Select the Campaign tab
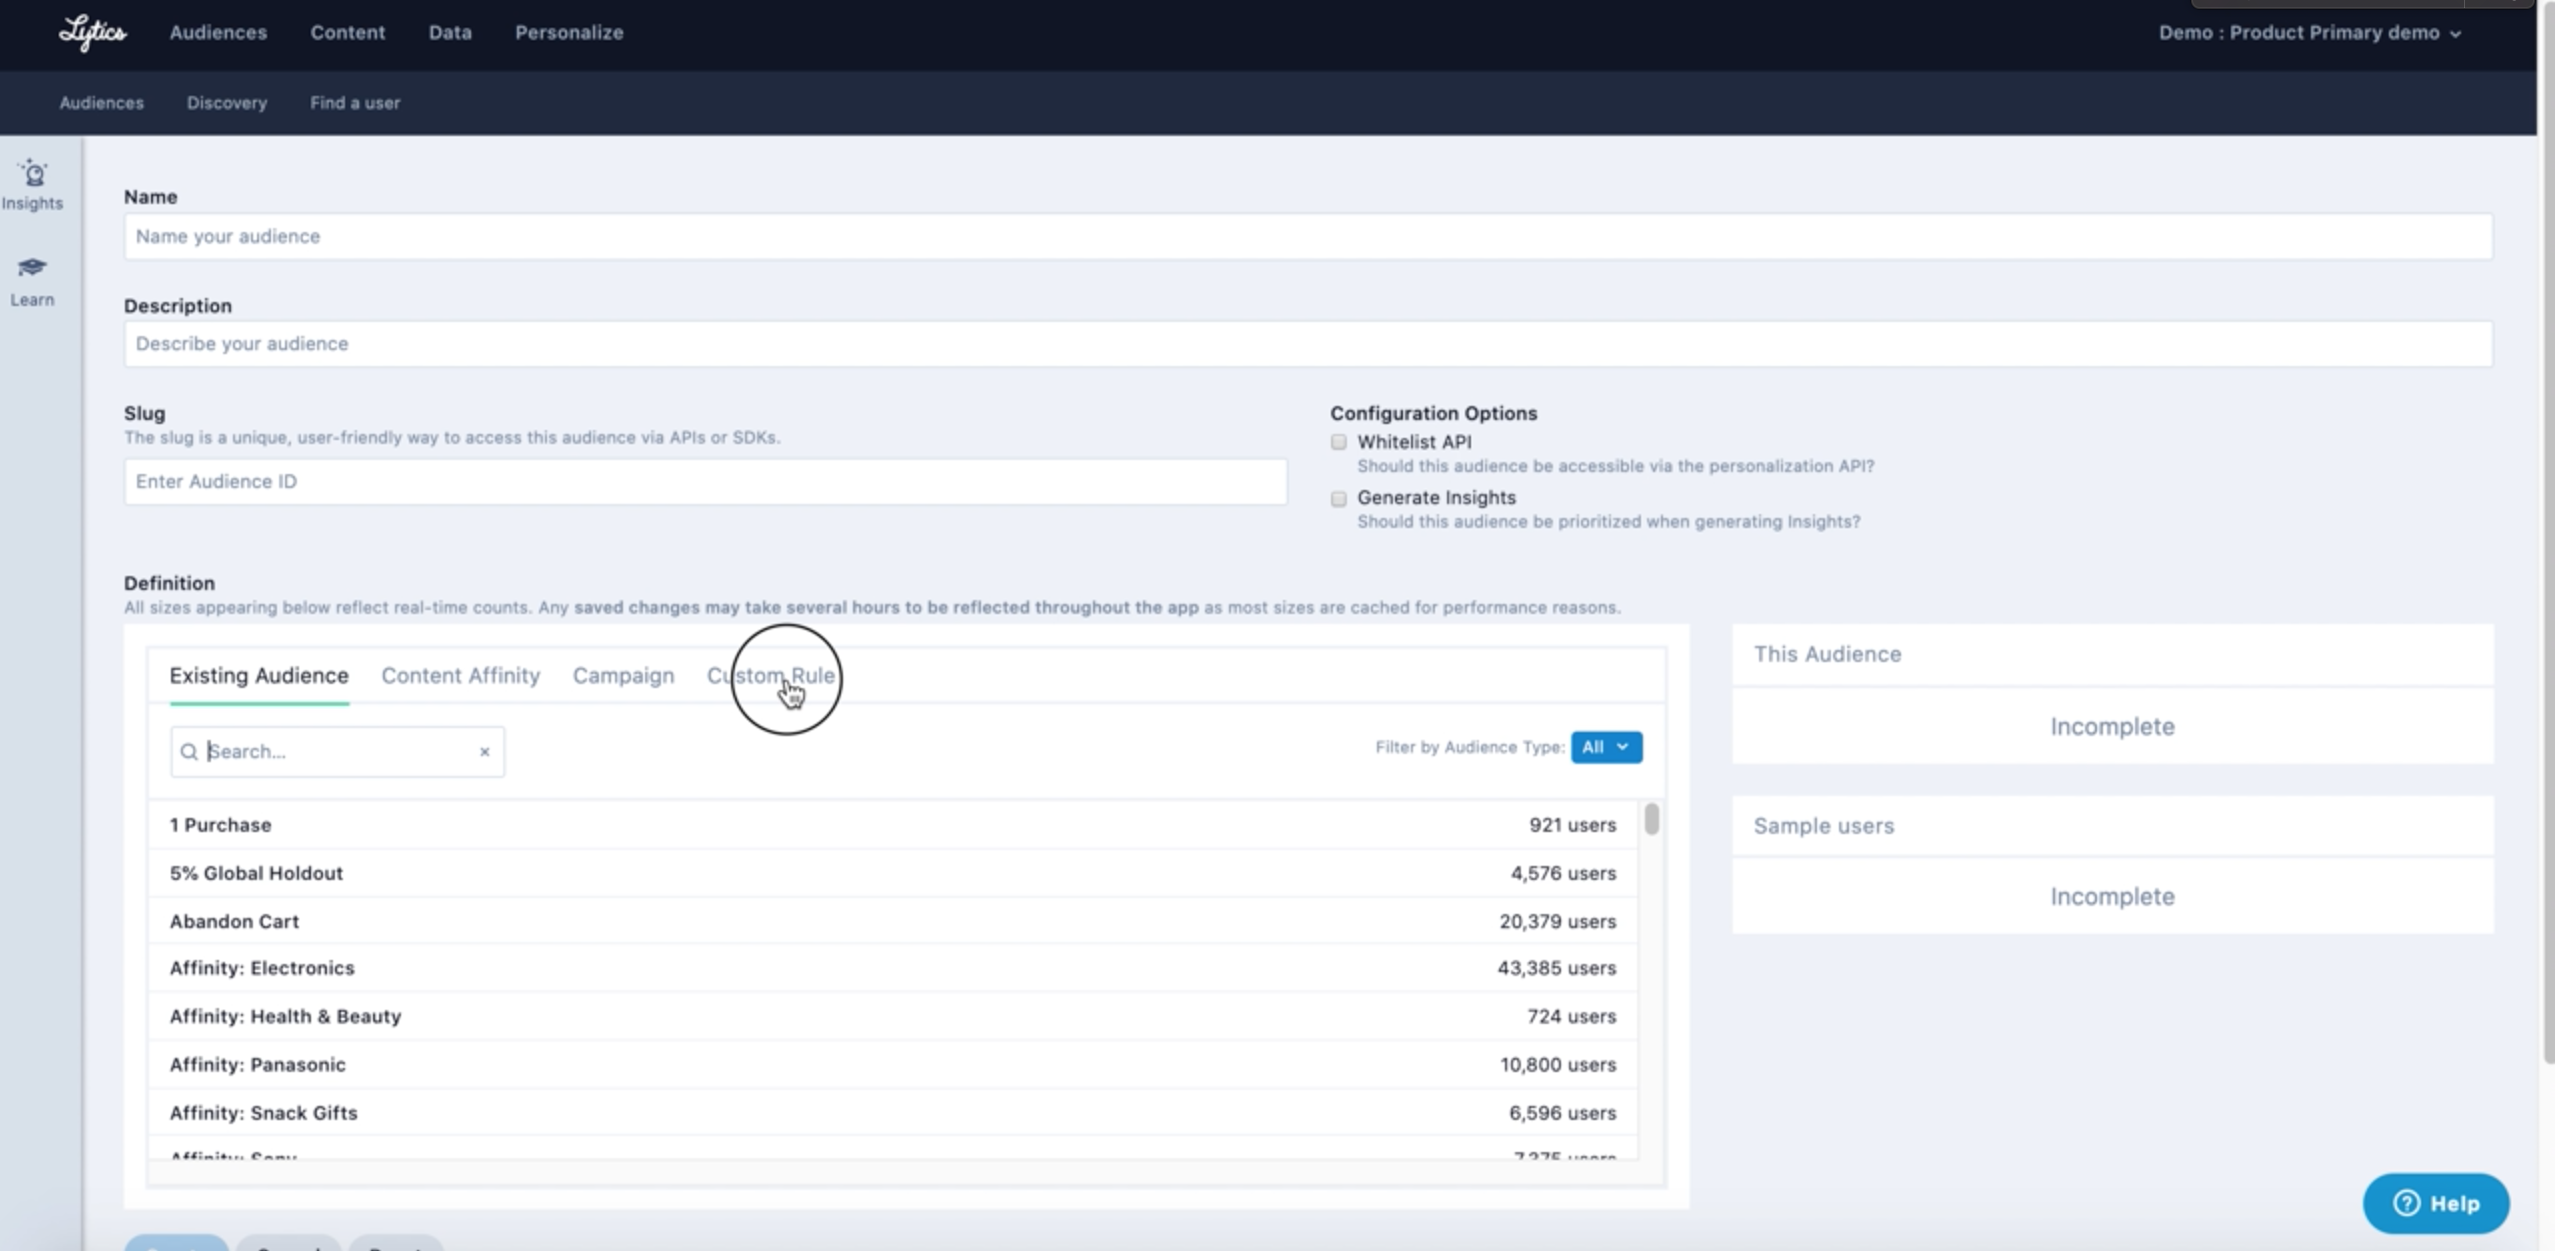The height and width of the screenshot is (1251, 2555). point(623,676)
